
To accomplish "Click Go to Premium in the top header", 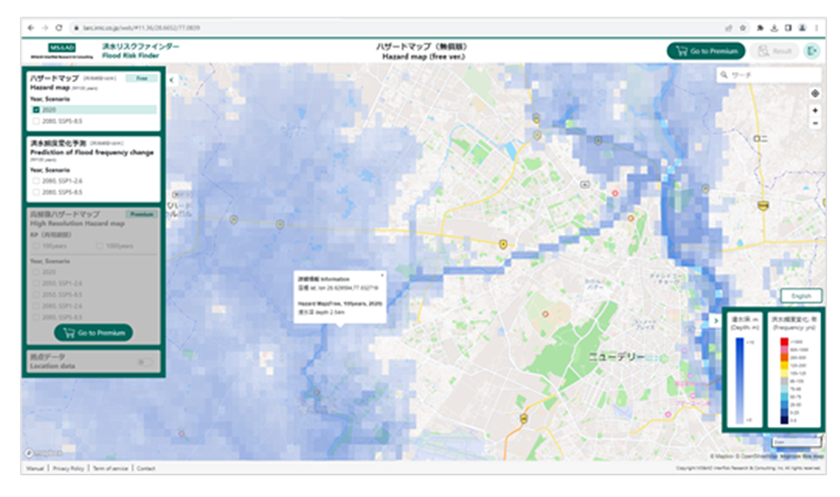I will 706,51.
